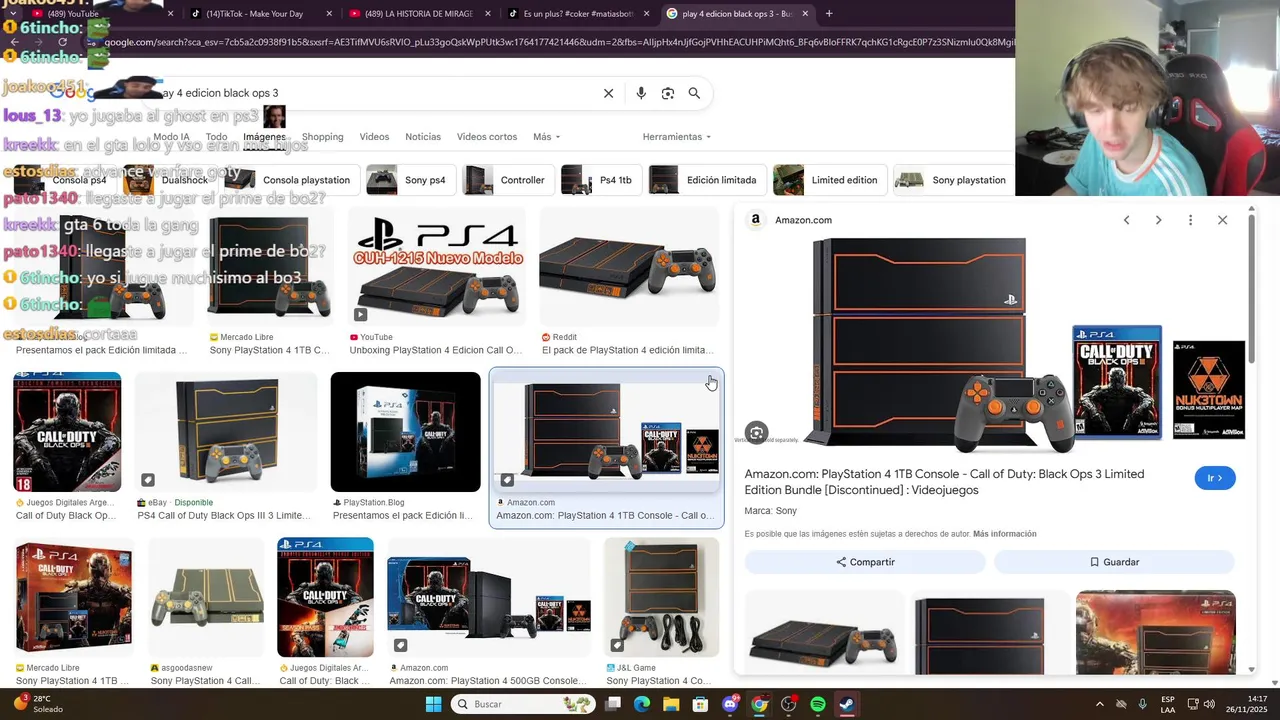The width and height of the screenshot is (1280, 720).
Task: Open Microsoft Store from taskbar
Action: tap(700, 704)
